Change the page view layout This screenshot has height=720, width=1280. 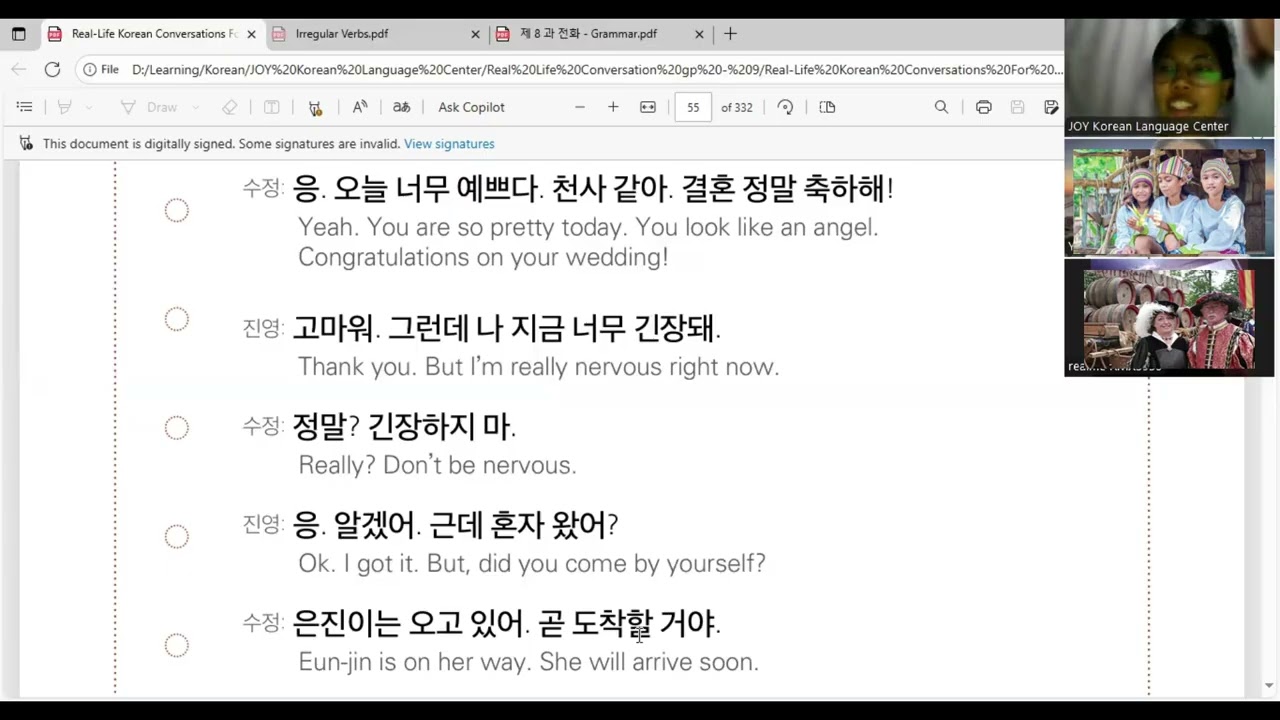click(x=827, y=107)
